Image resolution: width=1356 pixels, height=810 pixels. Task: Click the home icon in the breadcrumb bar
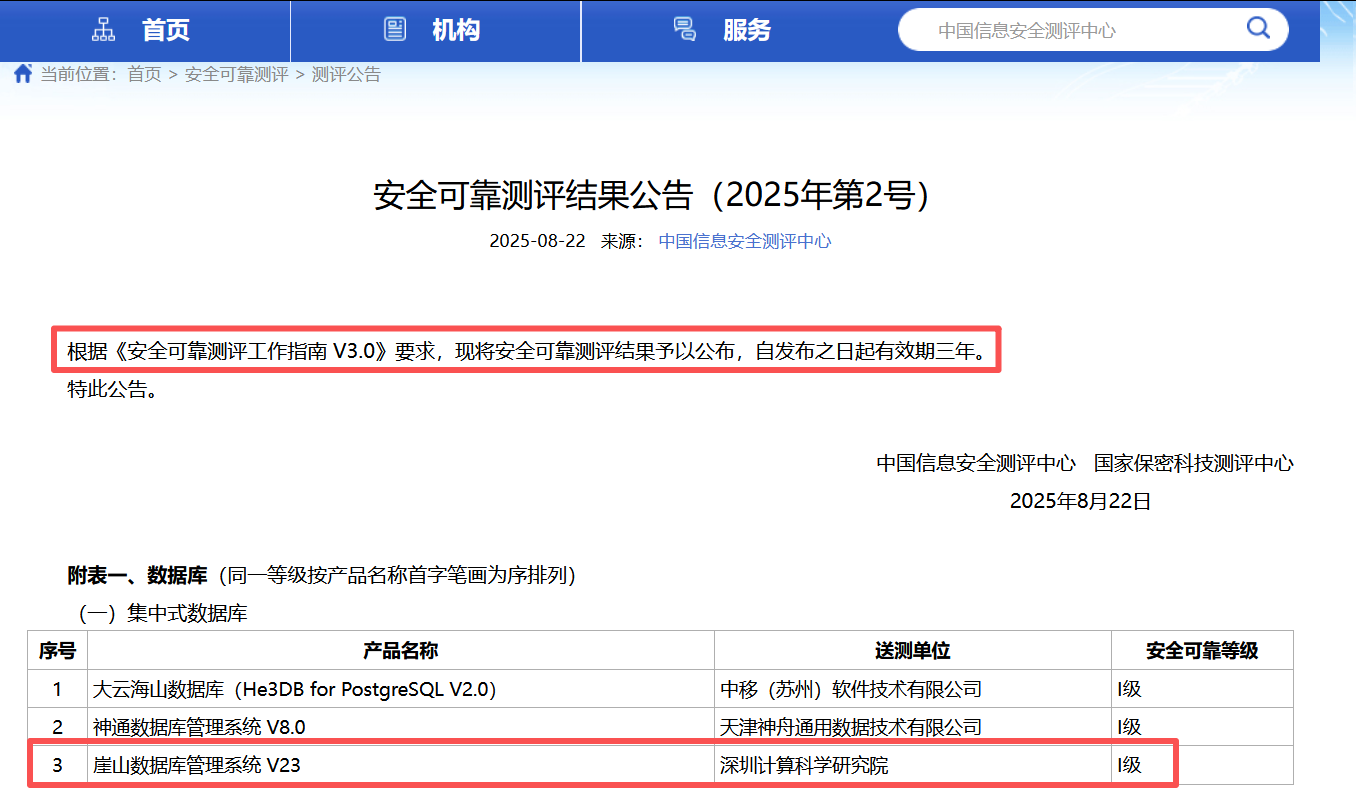[22, 72]
